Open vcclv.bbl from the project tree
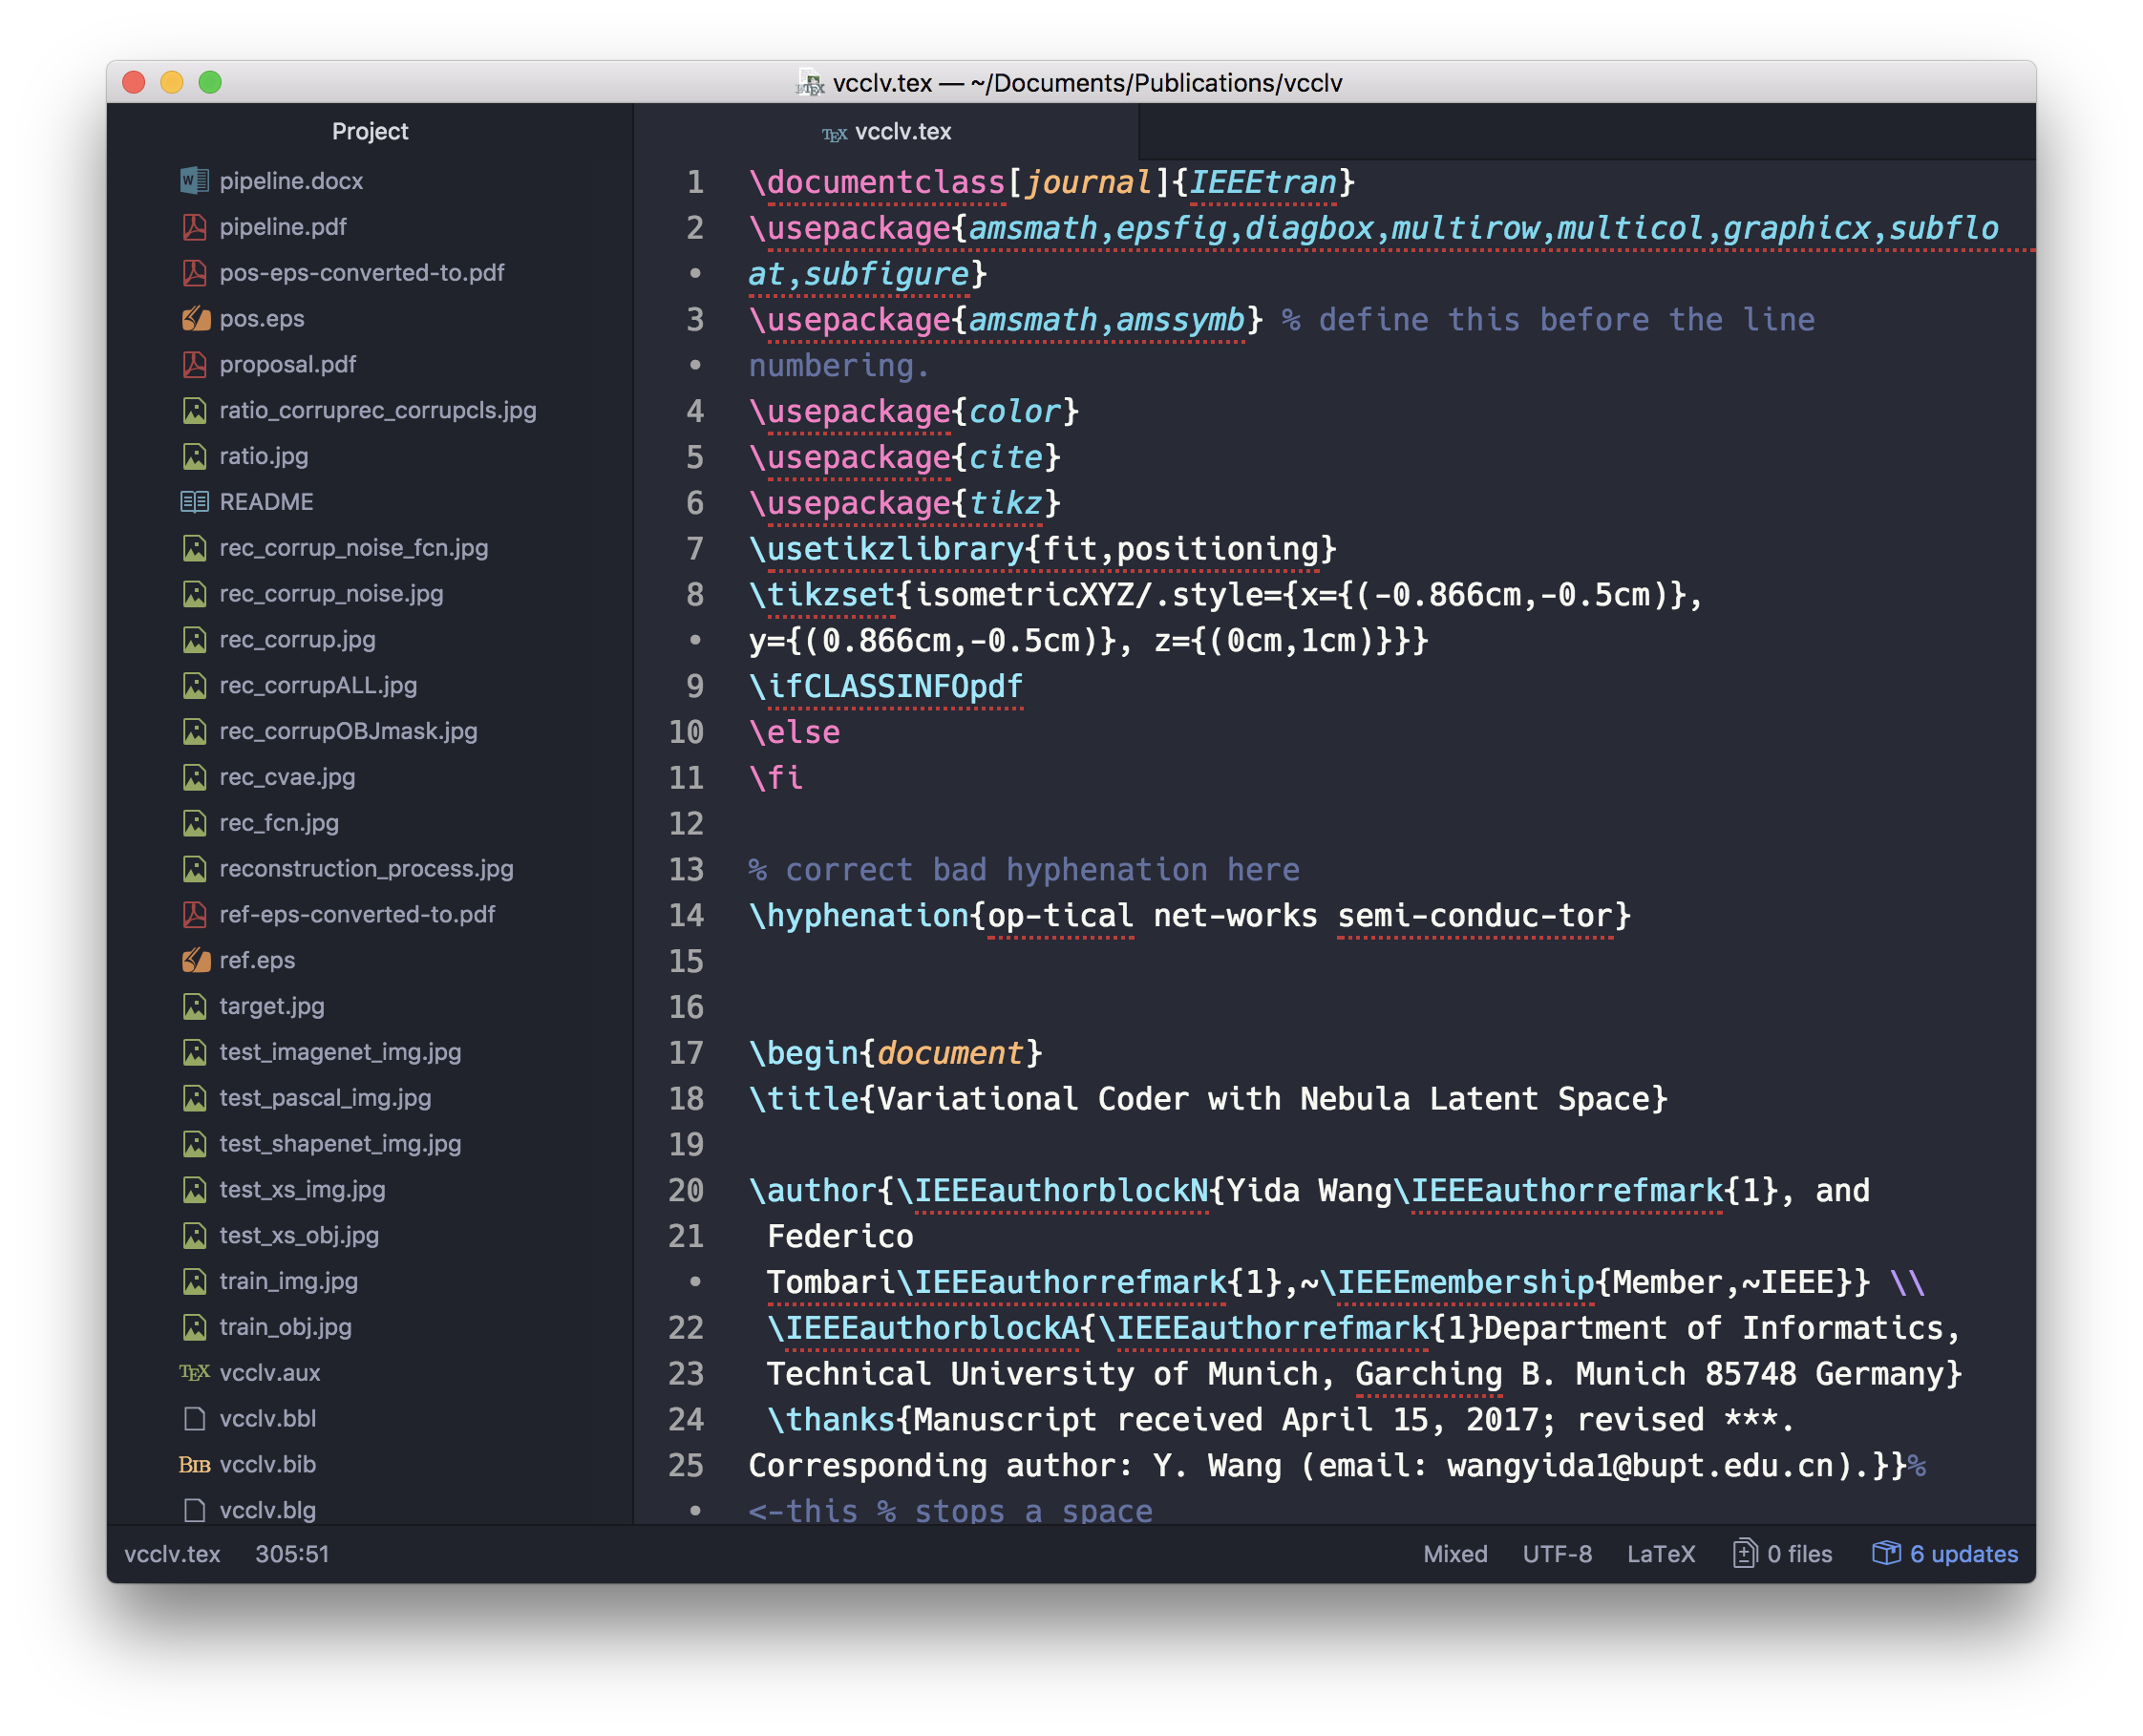Viewport: 2143px width, 1736px height. (267, 1419)
